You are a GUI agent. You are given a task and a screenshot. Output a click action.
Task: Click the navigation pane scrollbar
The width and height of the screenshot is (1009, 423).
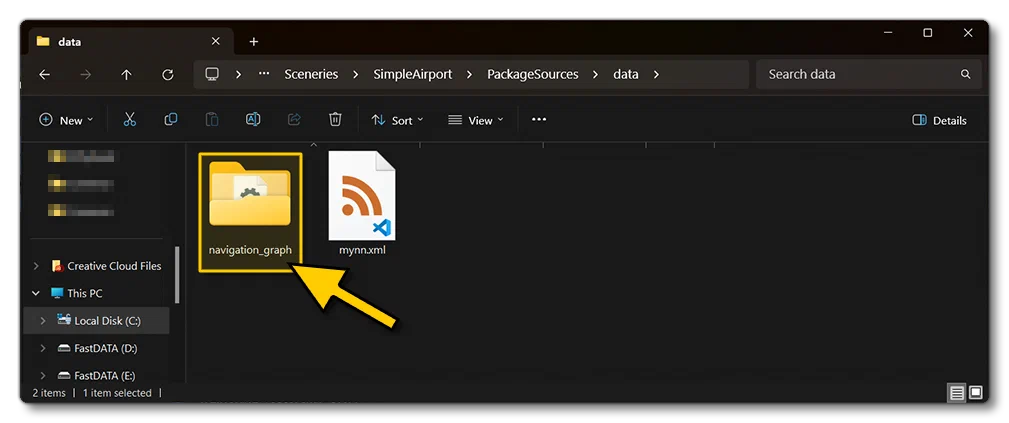click(x=177, y=274)
